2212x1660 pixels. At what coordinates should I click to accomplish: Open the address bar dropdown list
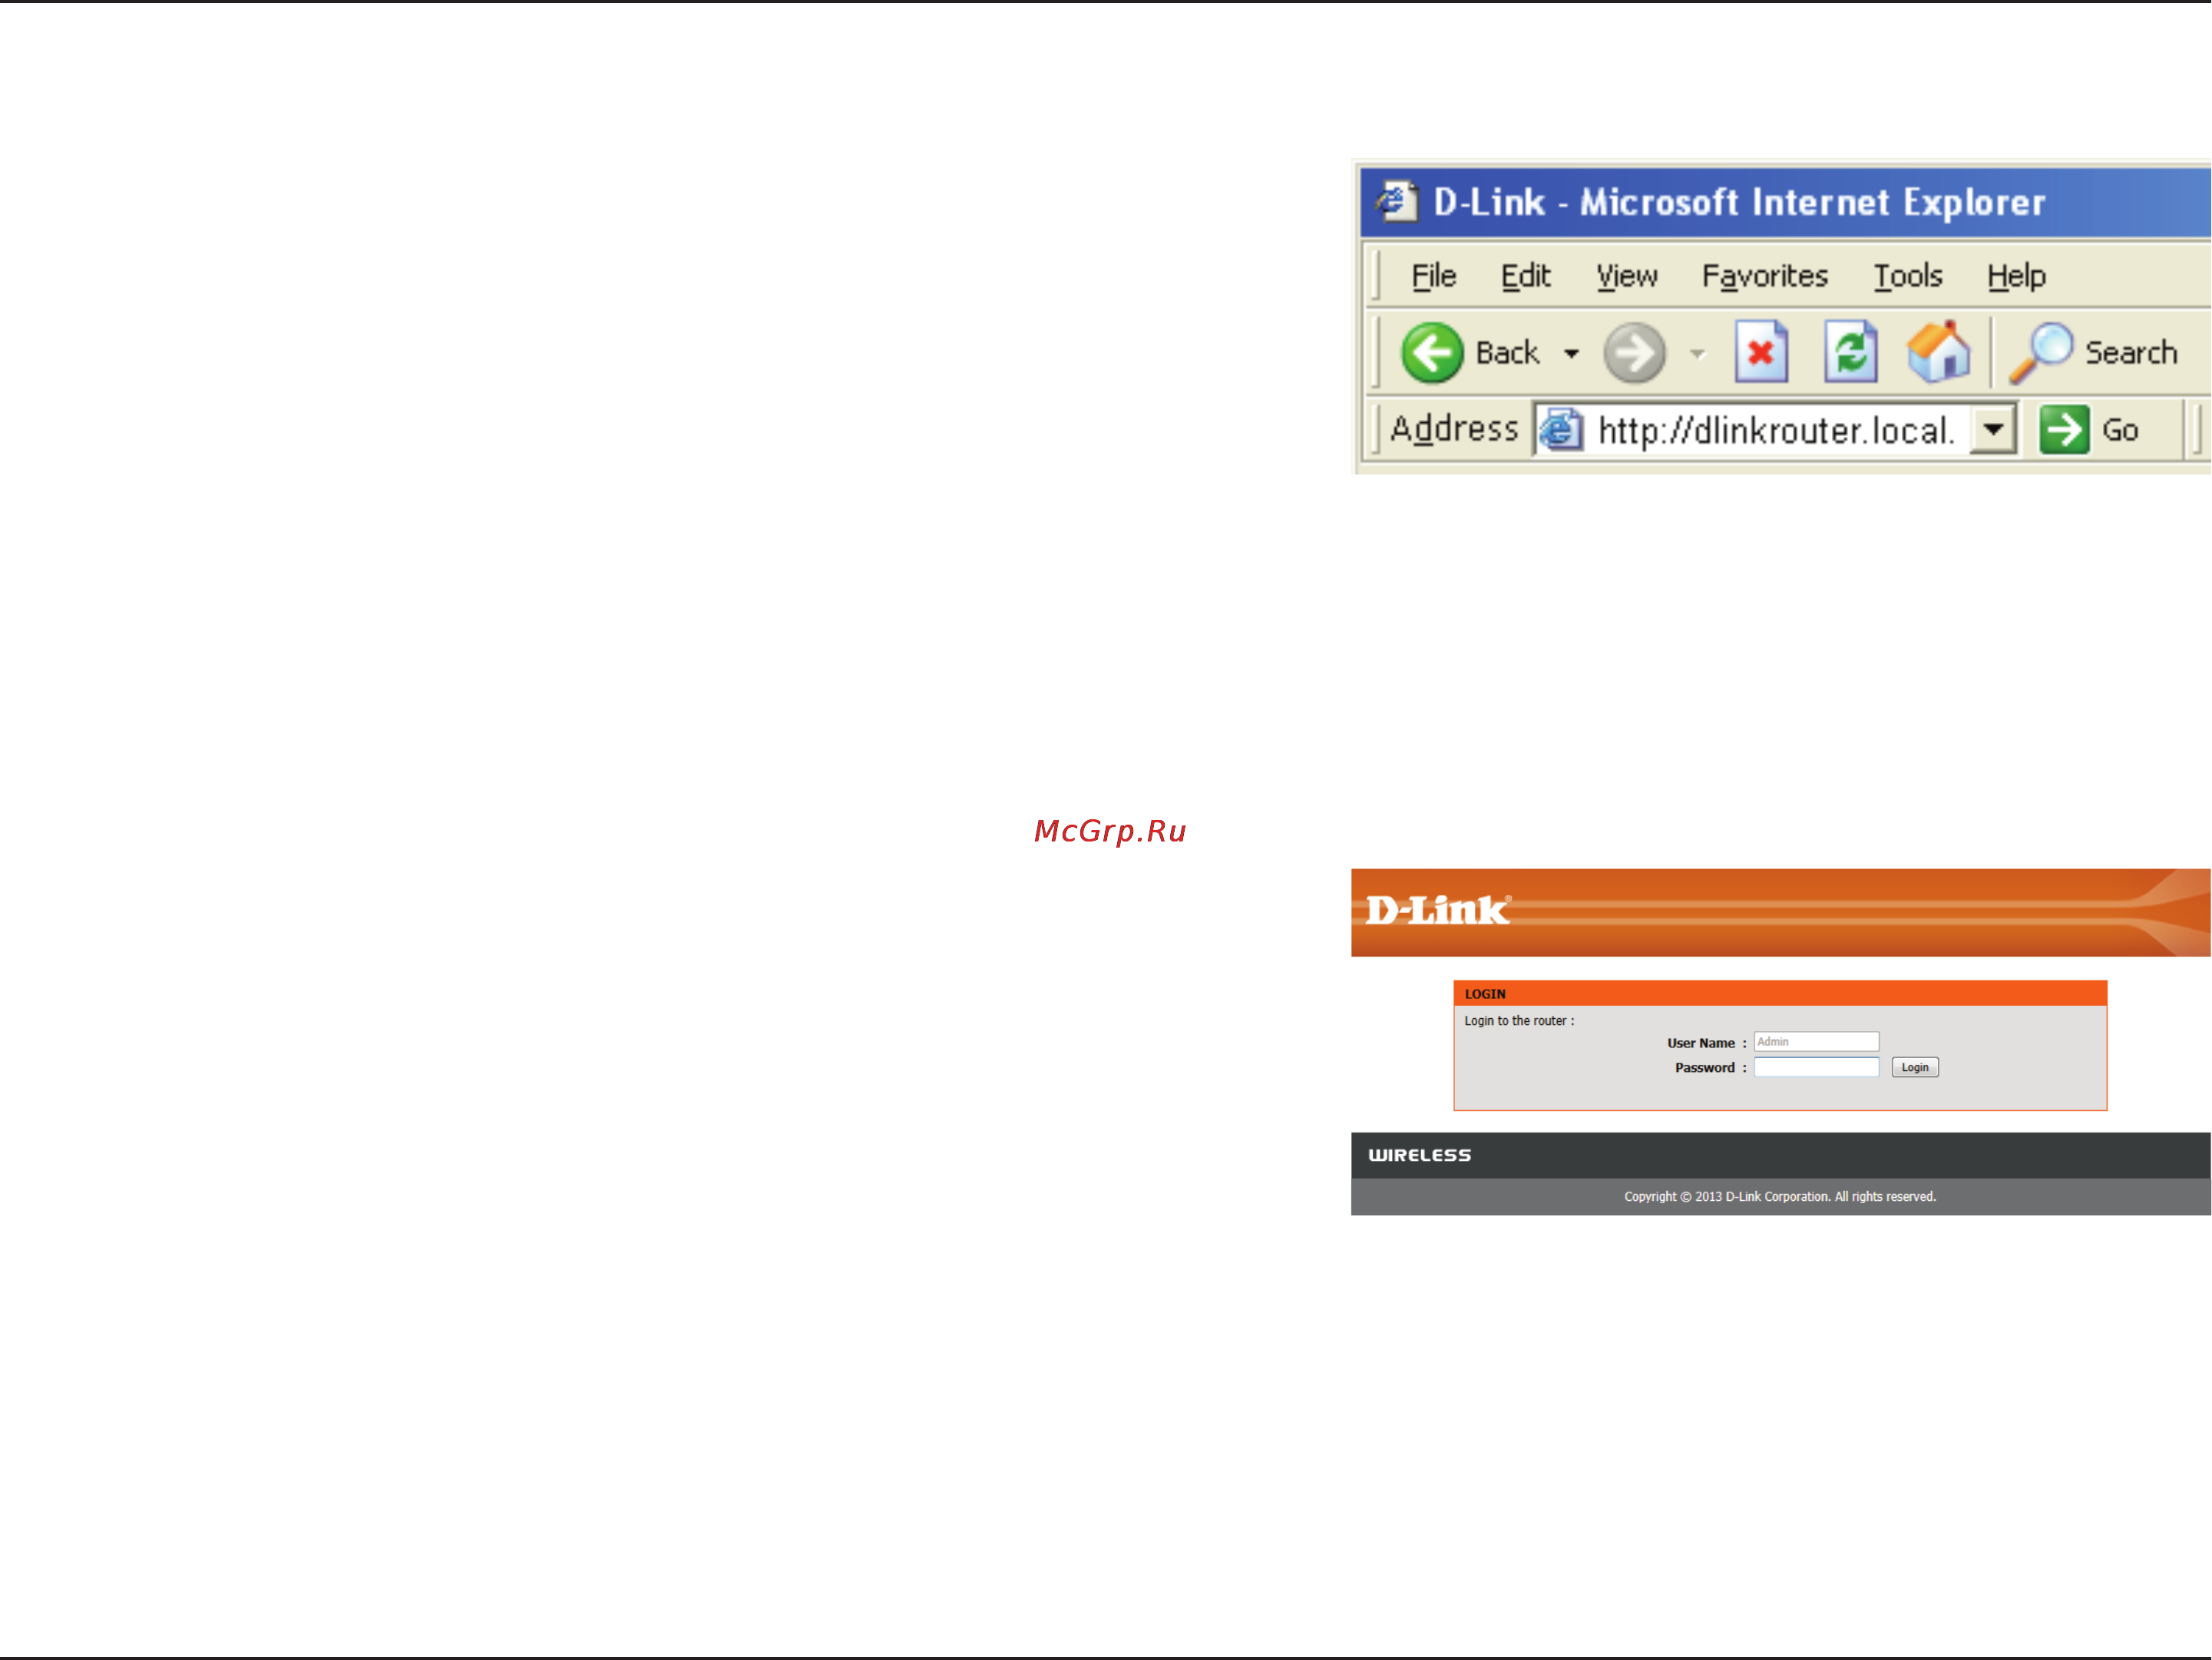pos(1993,430)
